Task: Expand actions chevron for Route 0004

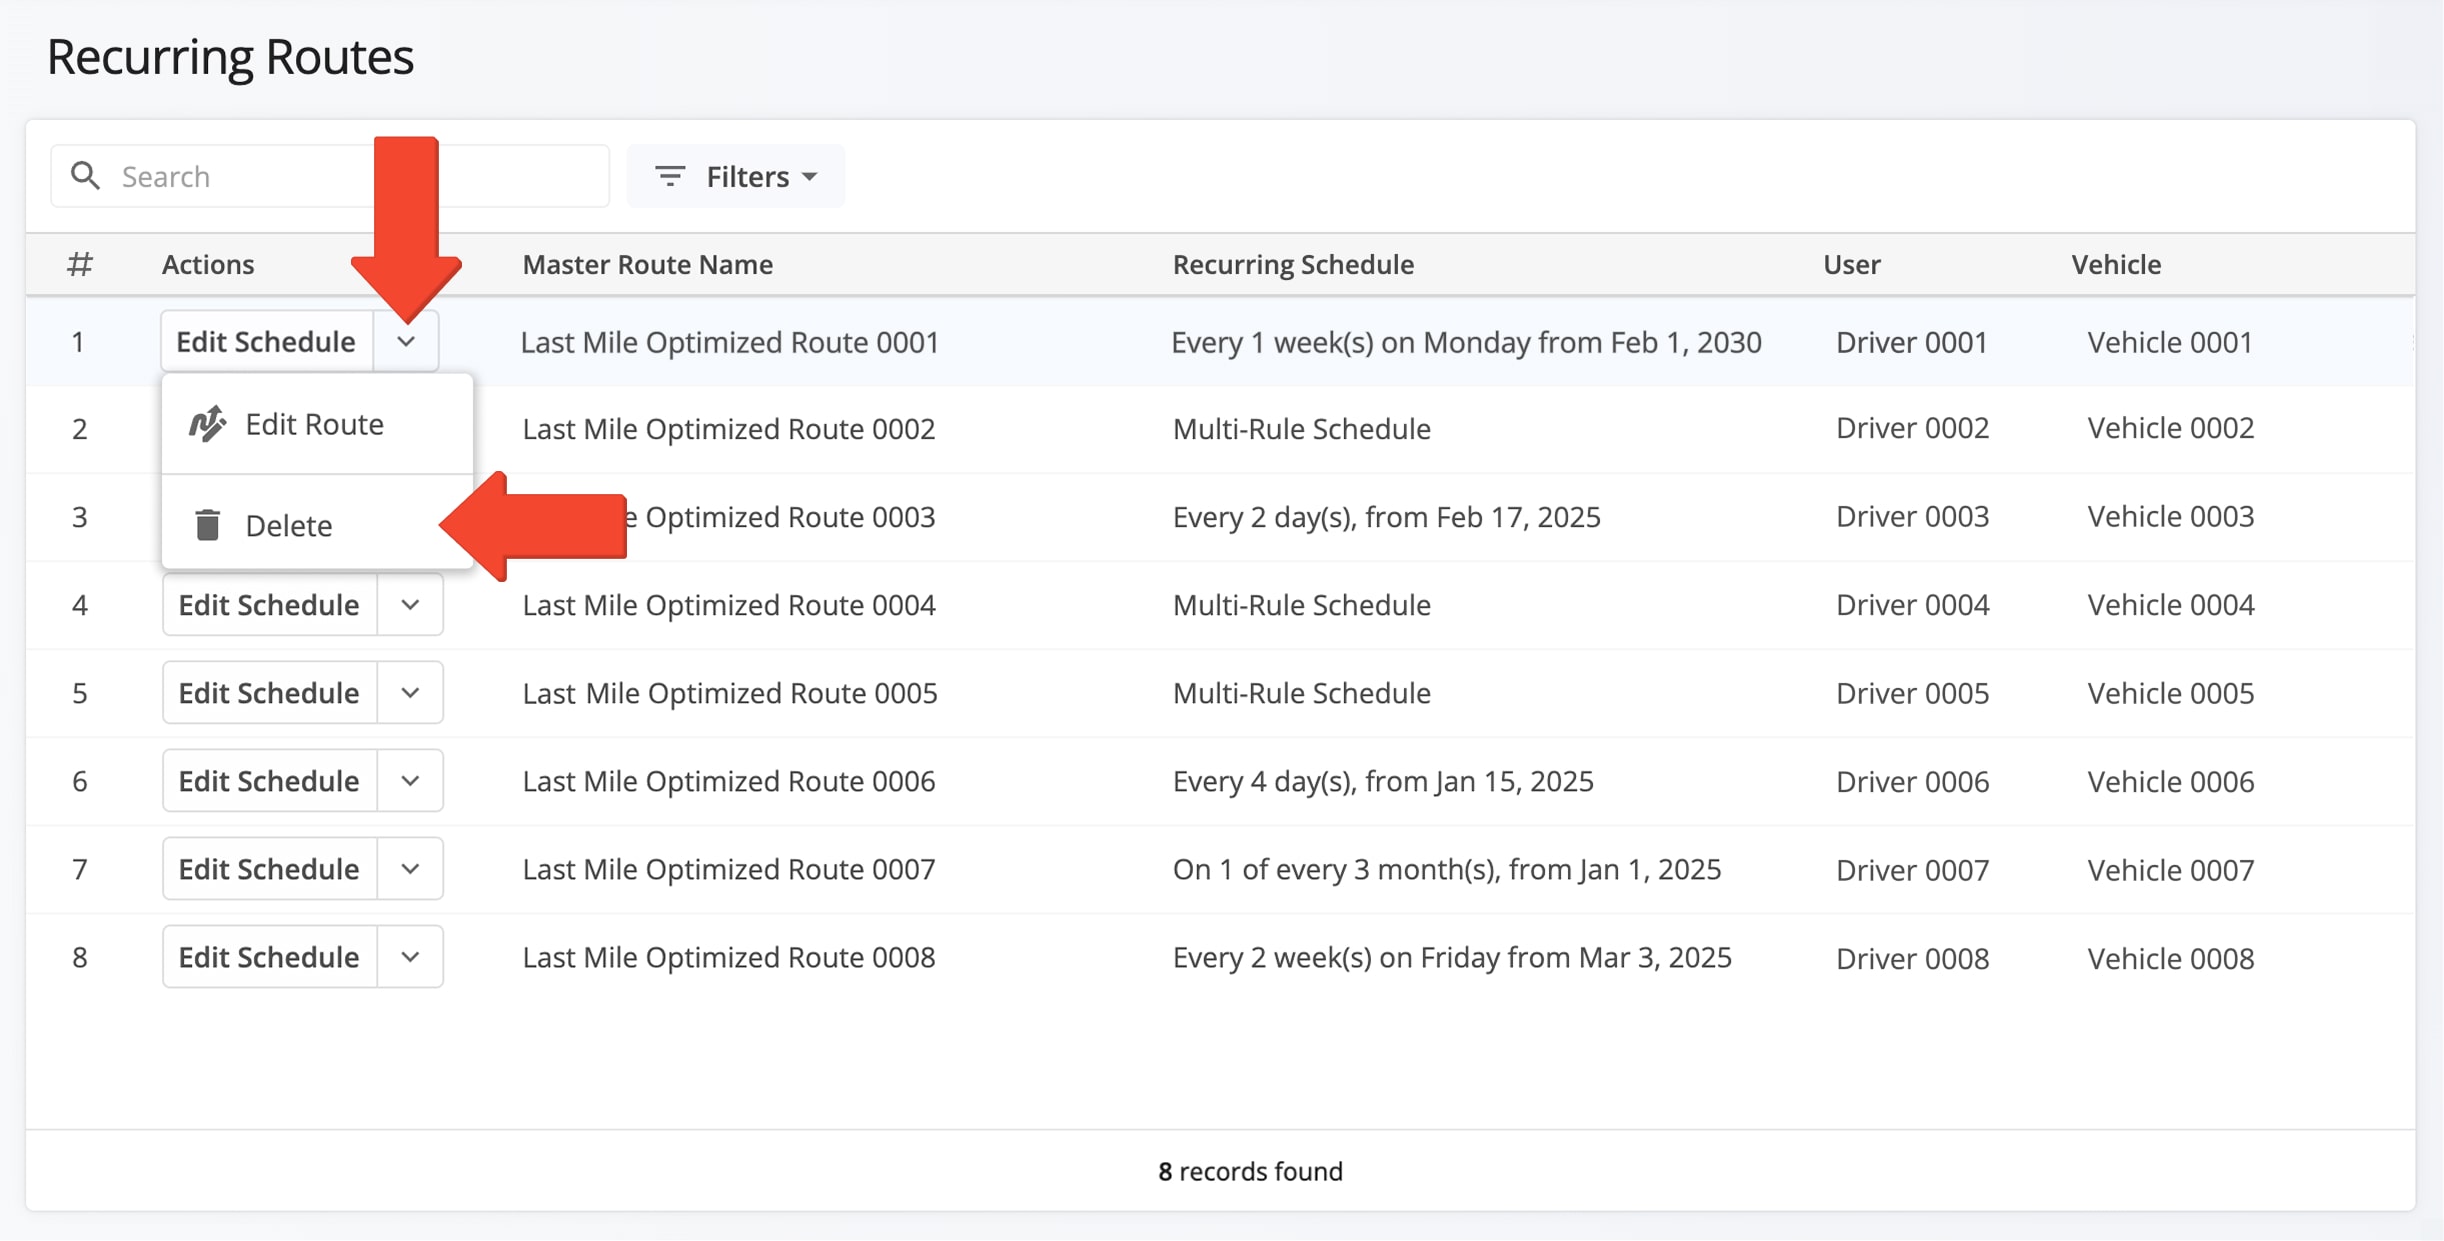Action: [x=410, y=605]
